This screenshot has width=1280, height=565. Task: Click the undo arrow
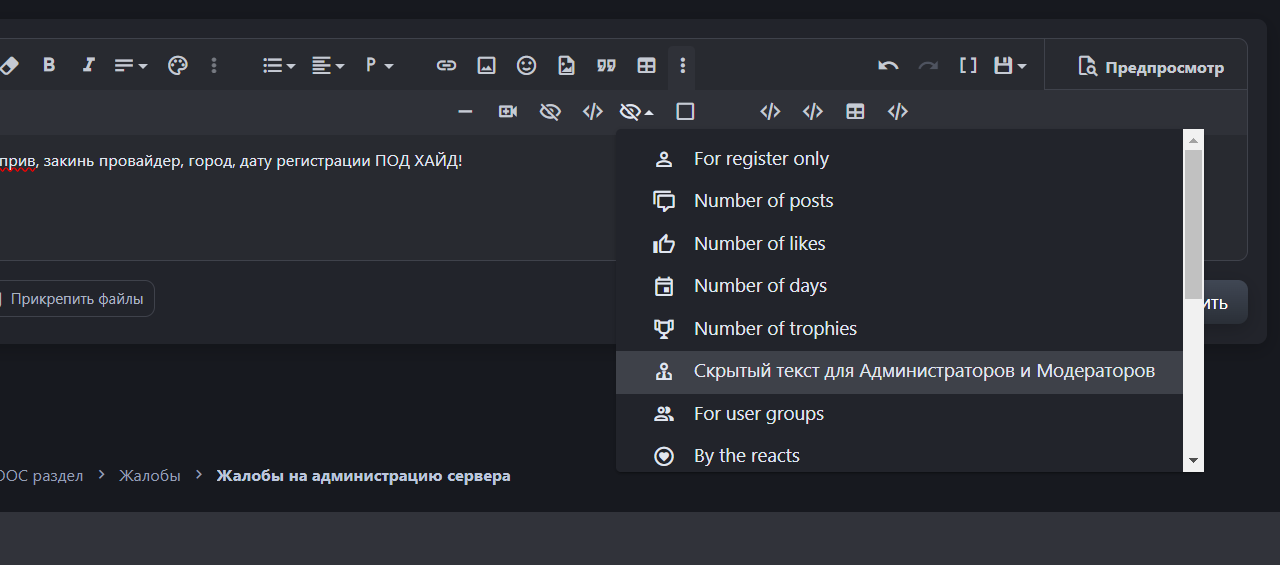tap(888, 66)
